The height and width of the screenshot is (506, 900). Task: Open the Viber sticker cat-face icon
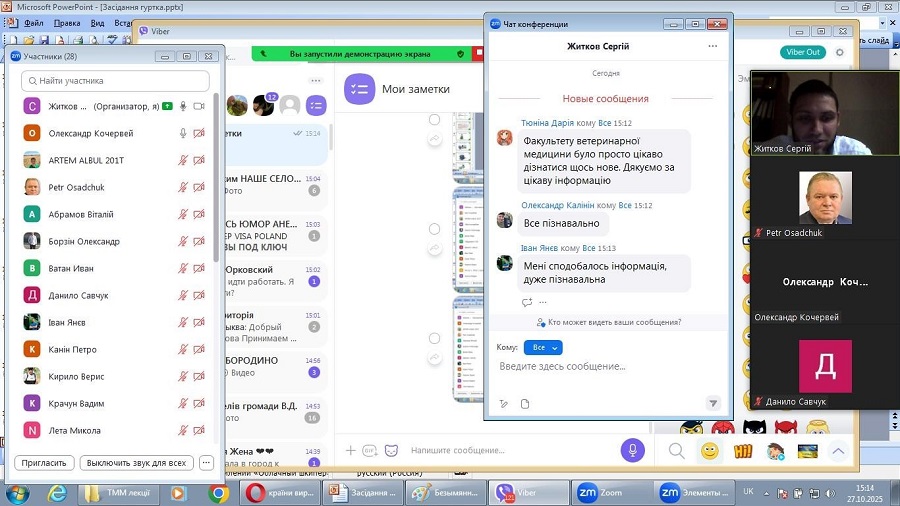391,451
